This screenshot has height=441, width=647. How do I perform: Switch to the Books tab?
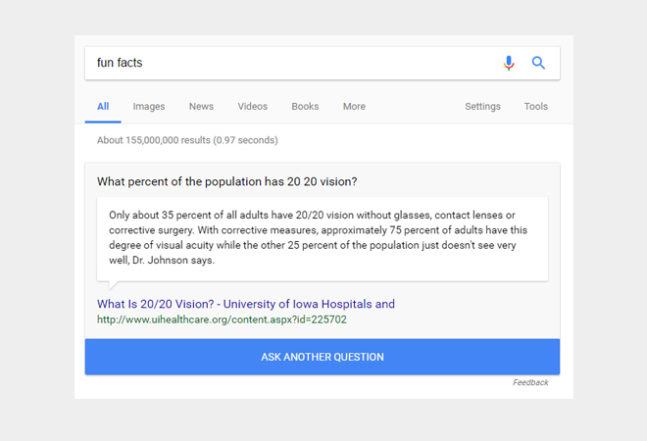[305, 106]
